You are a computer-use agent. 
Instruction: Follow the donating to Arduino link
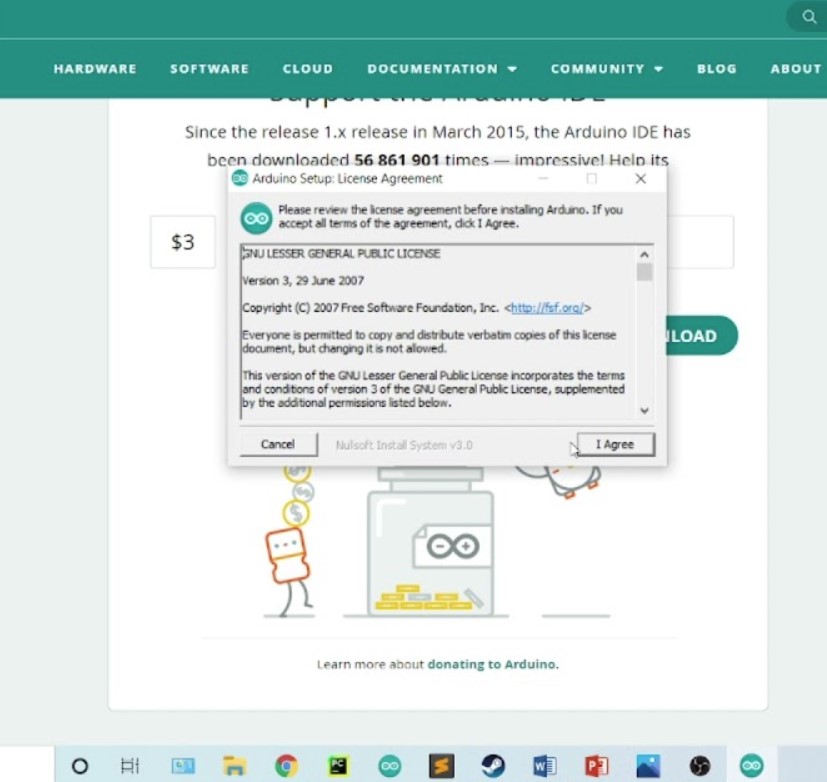click(x=493, y=664)
